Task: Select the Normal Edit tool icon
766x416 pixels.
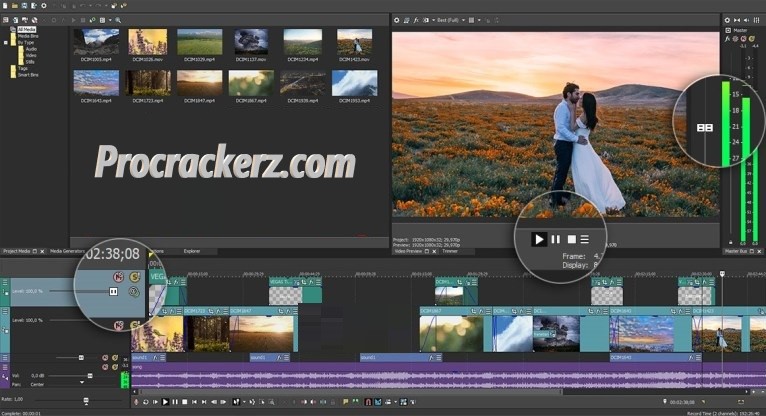Action: coord(236,402)
